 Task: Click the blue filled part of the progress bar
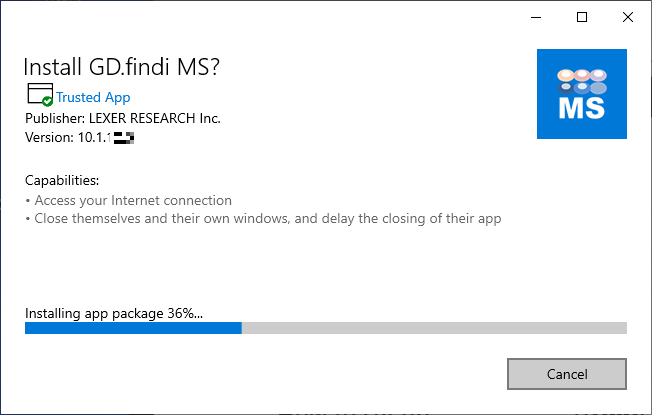tap(133, 327)
